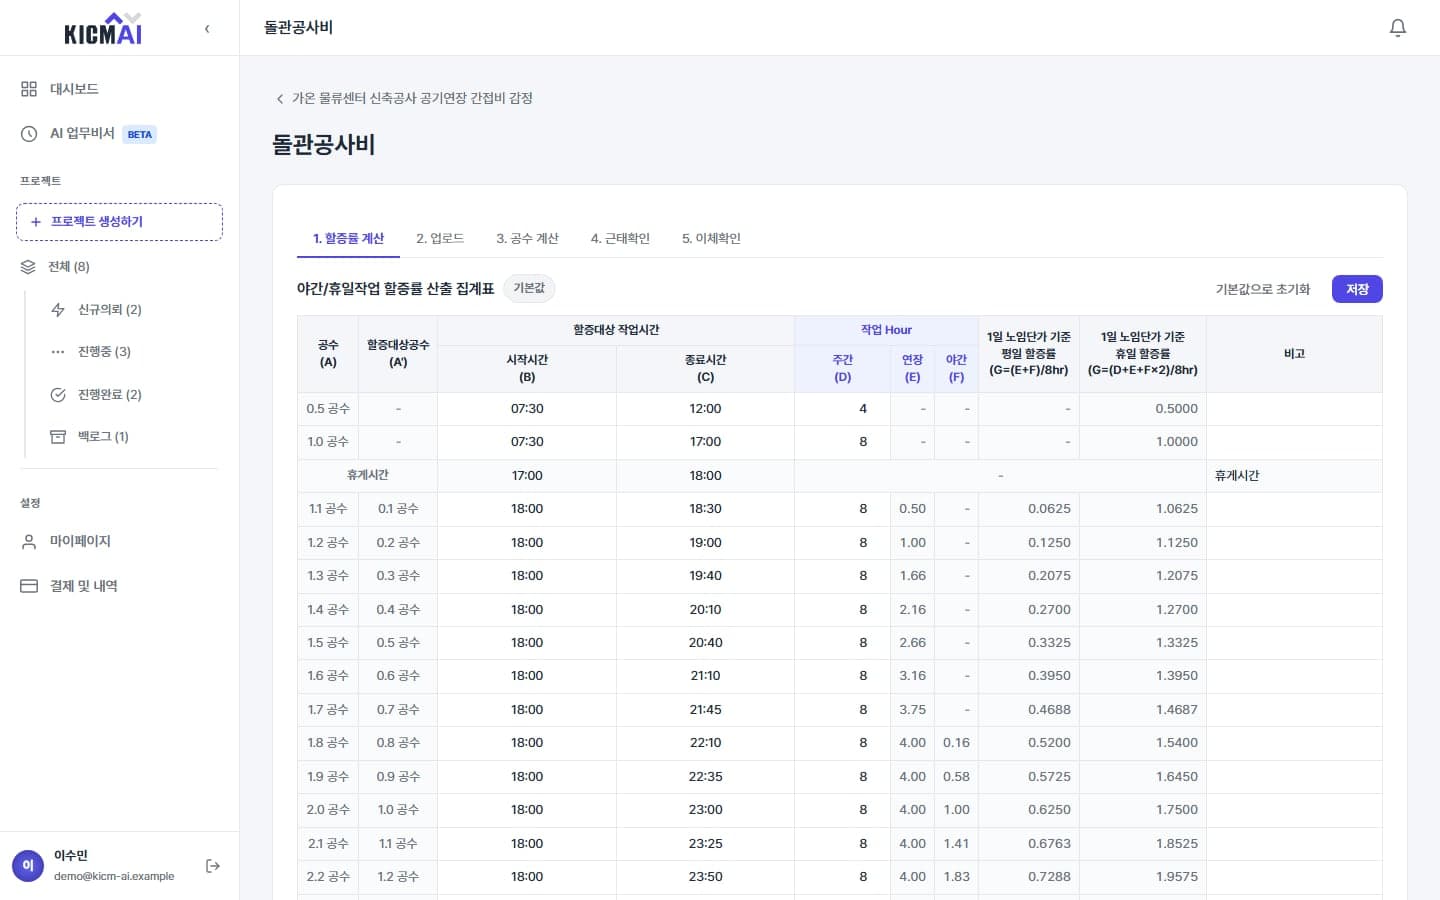Image resolution: width=1440 pixels, height=900 pixels.
Task: Select 백로그 (1) project filter
Action: 103,437
